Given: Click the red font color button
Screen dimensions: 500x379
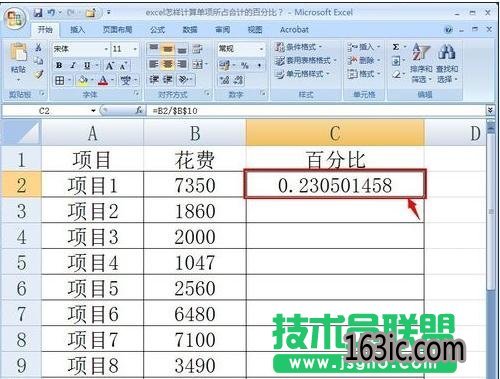Looking at the screenshot, I should [x=103, y=80].
